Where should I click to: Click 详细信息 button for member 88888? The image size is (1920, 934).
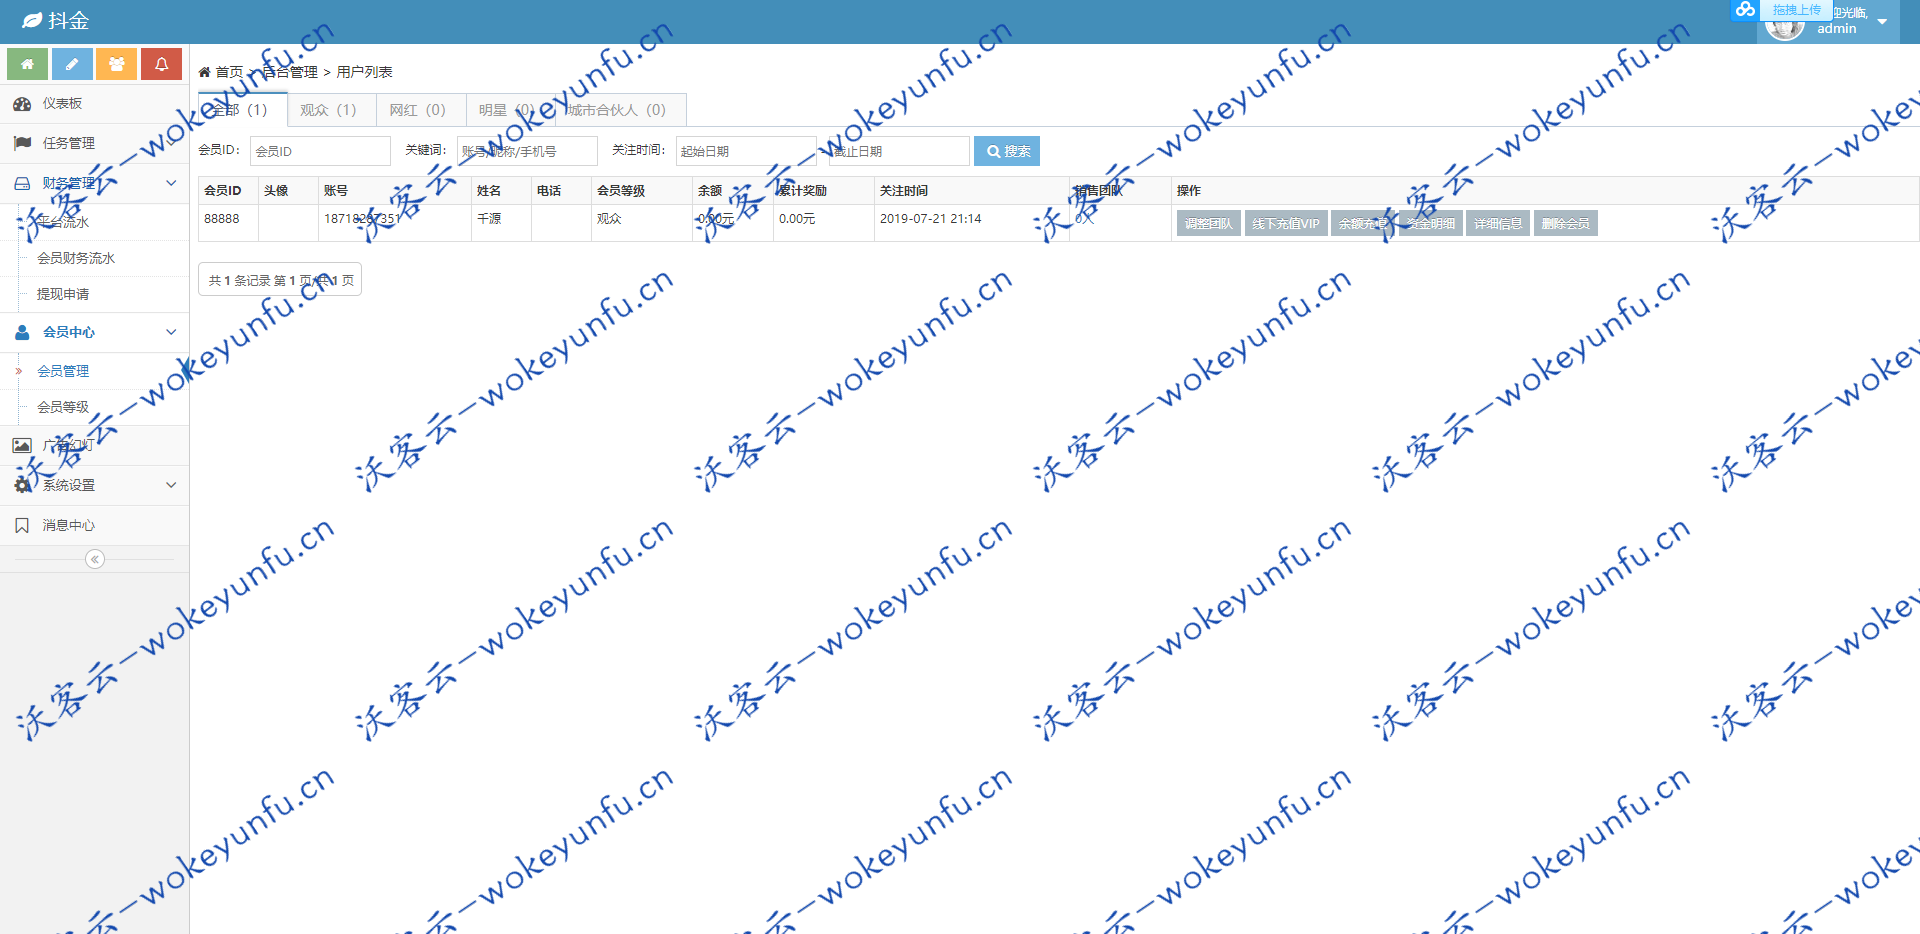point(1498,223)
